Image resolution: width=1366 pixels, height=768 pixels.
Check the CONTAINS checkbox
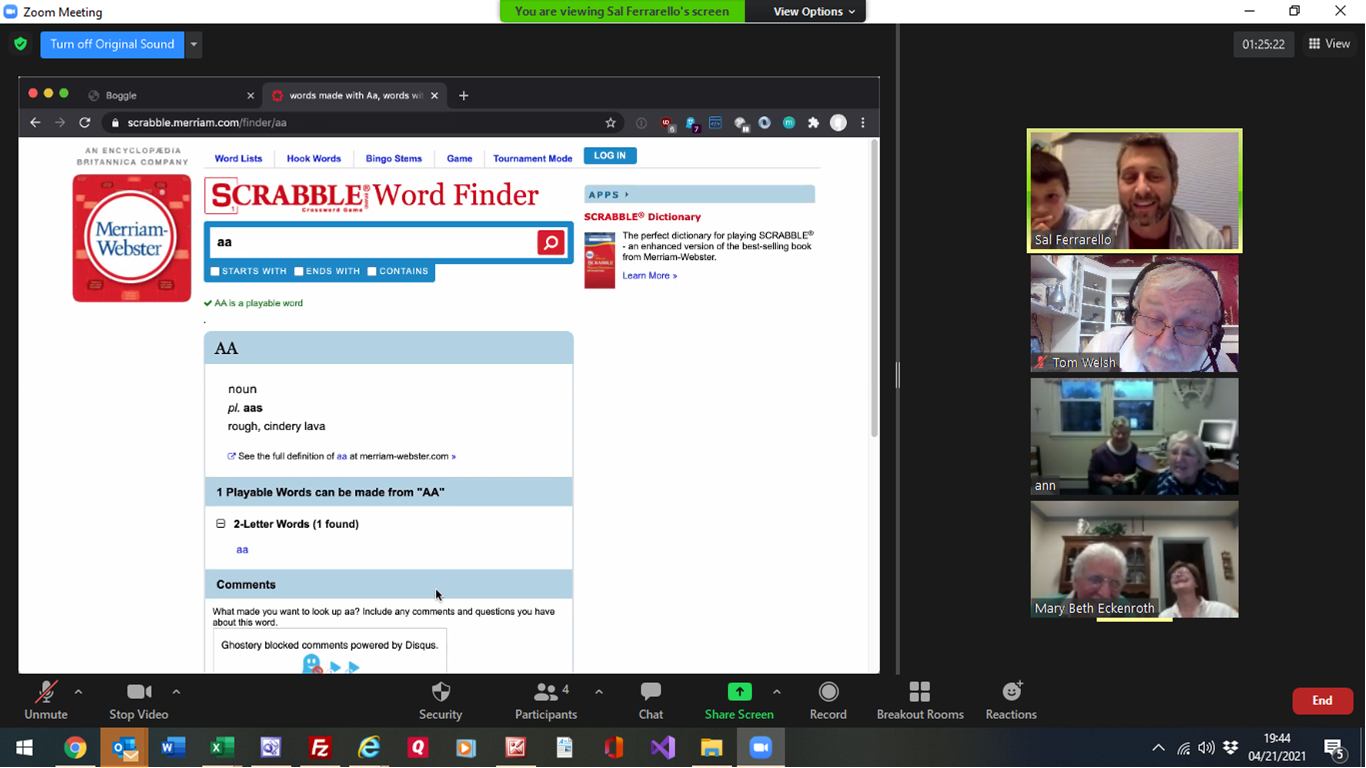(372, 271)
